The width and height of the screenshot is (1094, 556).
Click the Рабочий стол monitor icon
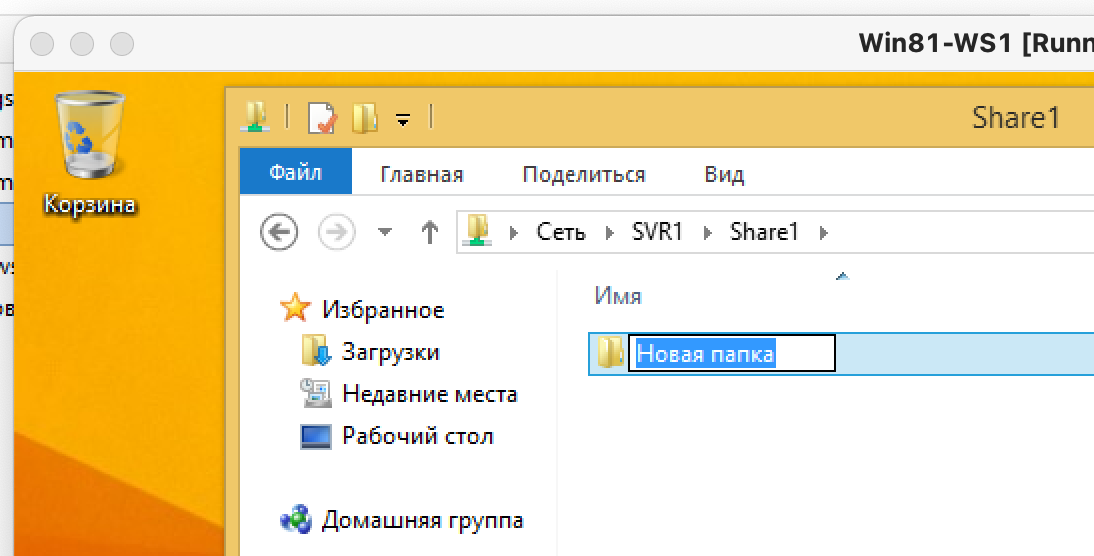click(316, 437)
